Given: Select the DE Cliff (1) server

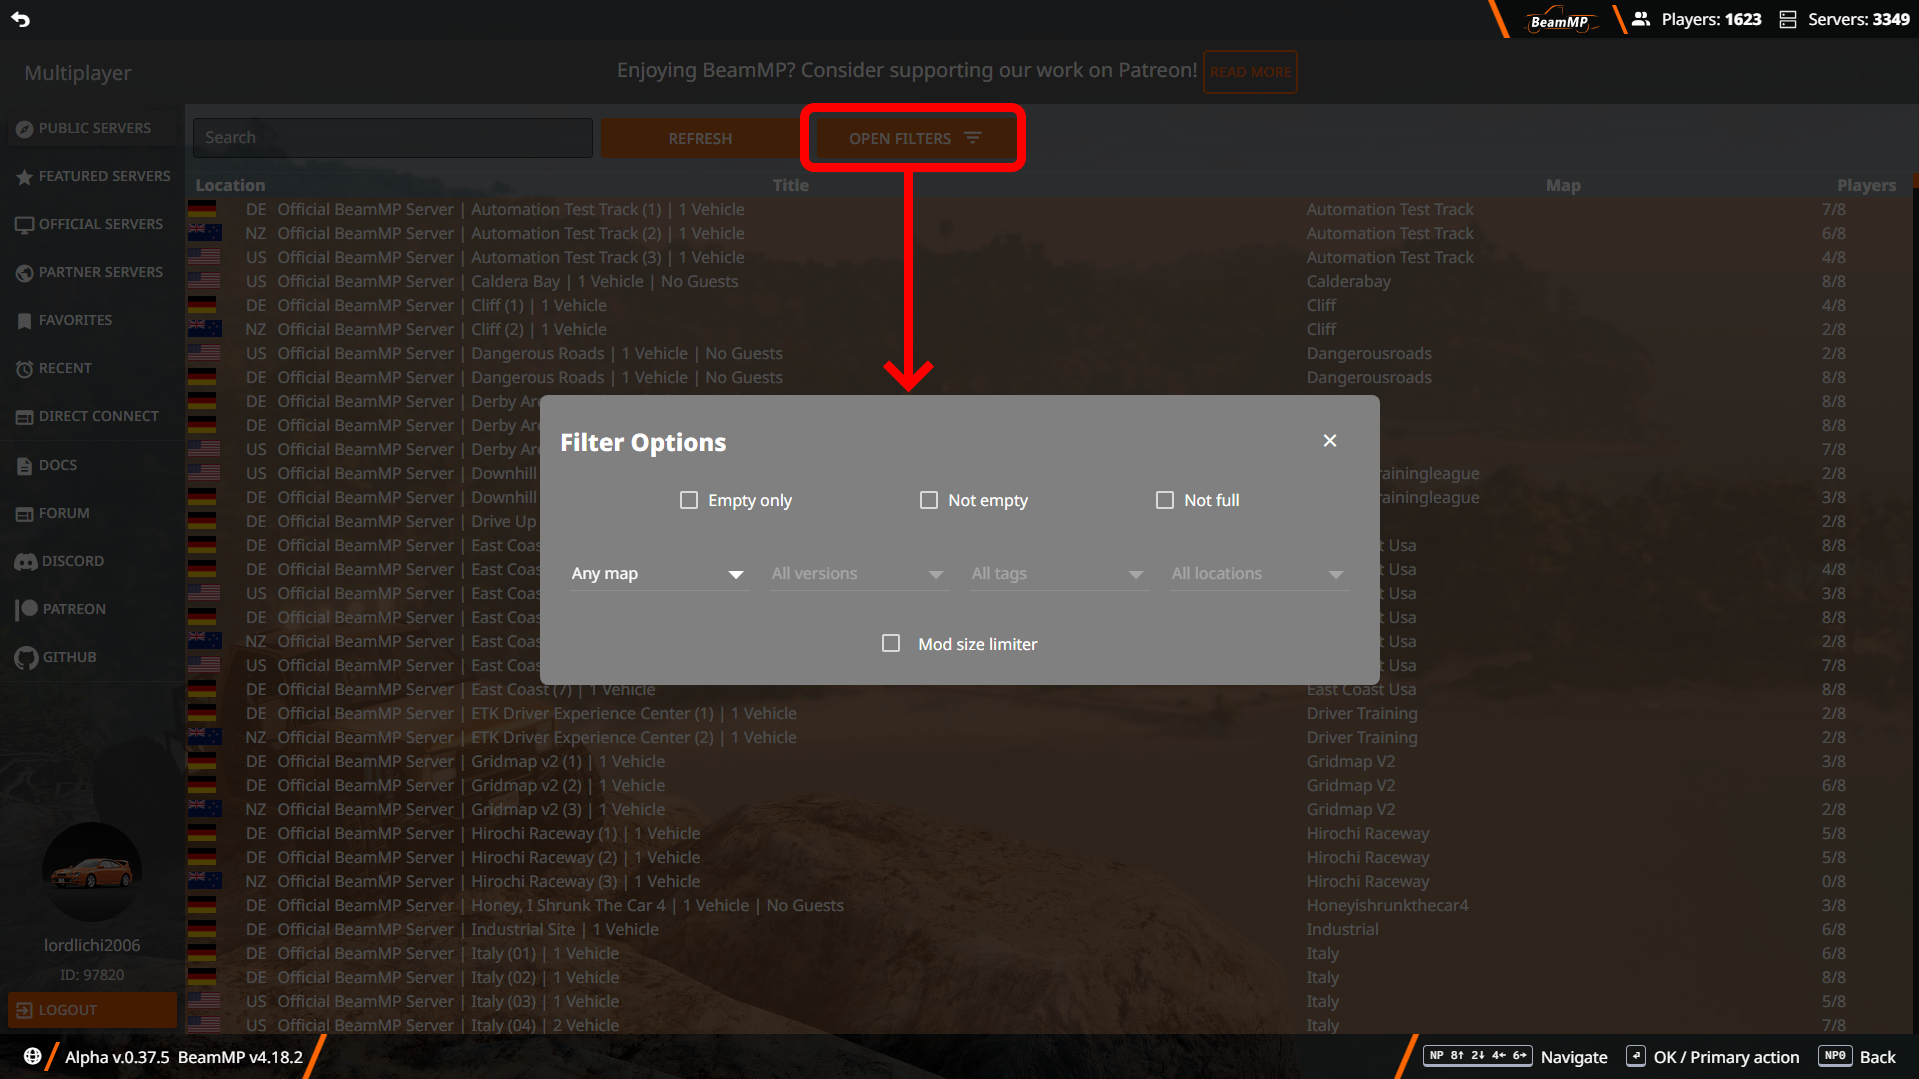Looking at the screenshot, I should [x=1050, y=306].
